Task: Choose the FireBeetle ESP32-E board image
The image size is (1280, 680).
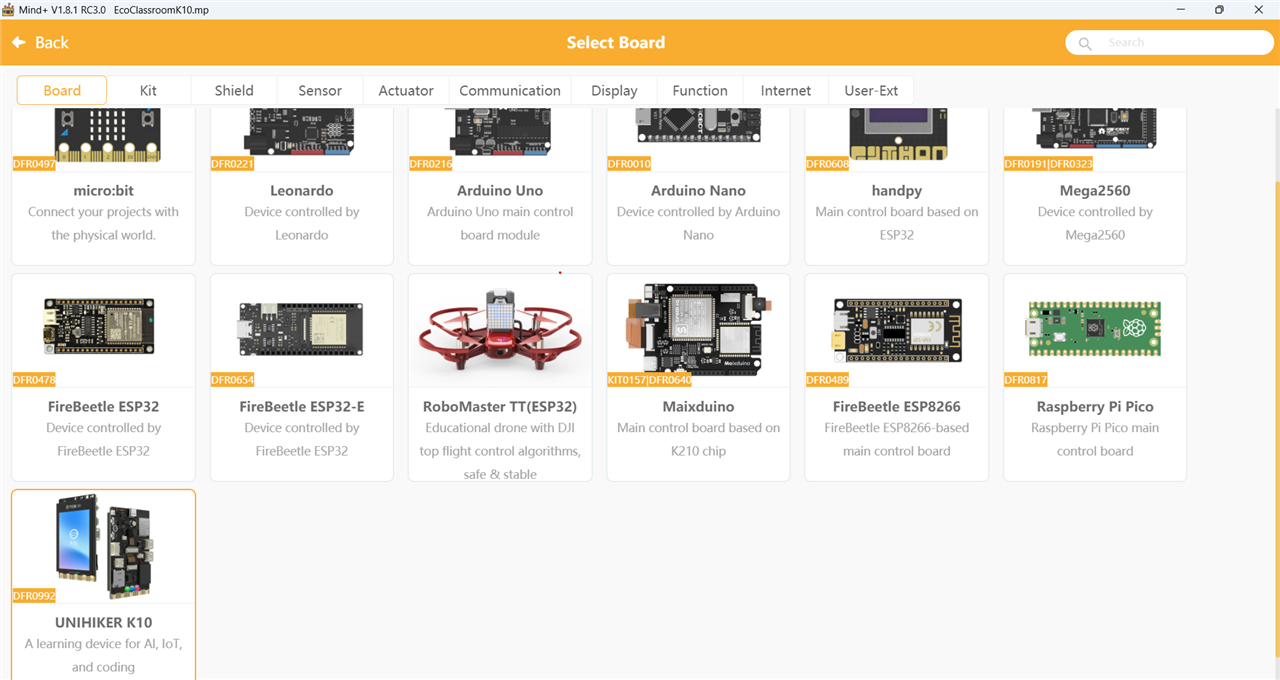Action: [301, 330]
